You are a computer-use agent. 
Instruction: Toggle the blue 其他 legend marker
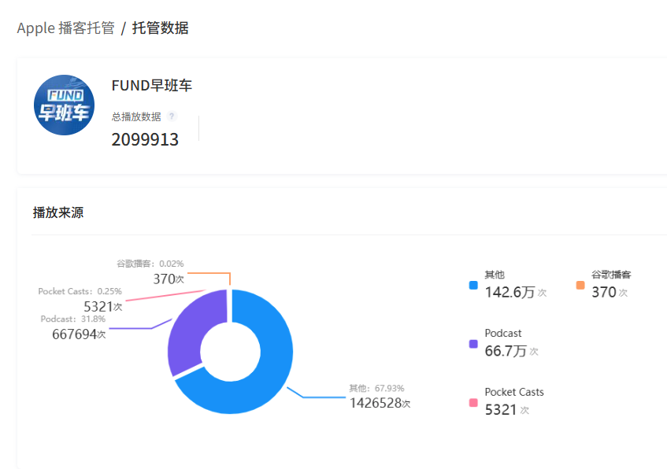tap(472, 285)
